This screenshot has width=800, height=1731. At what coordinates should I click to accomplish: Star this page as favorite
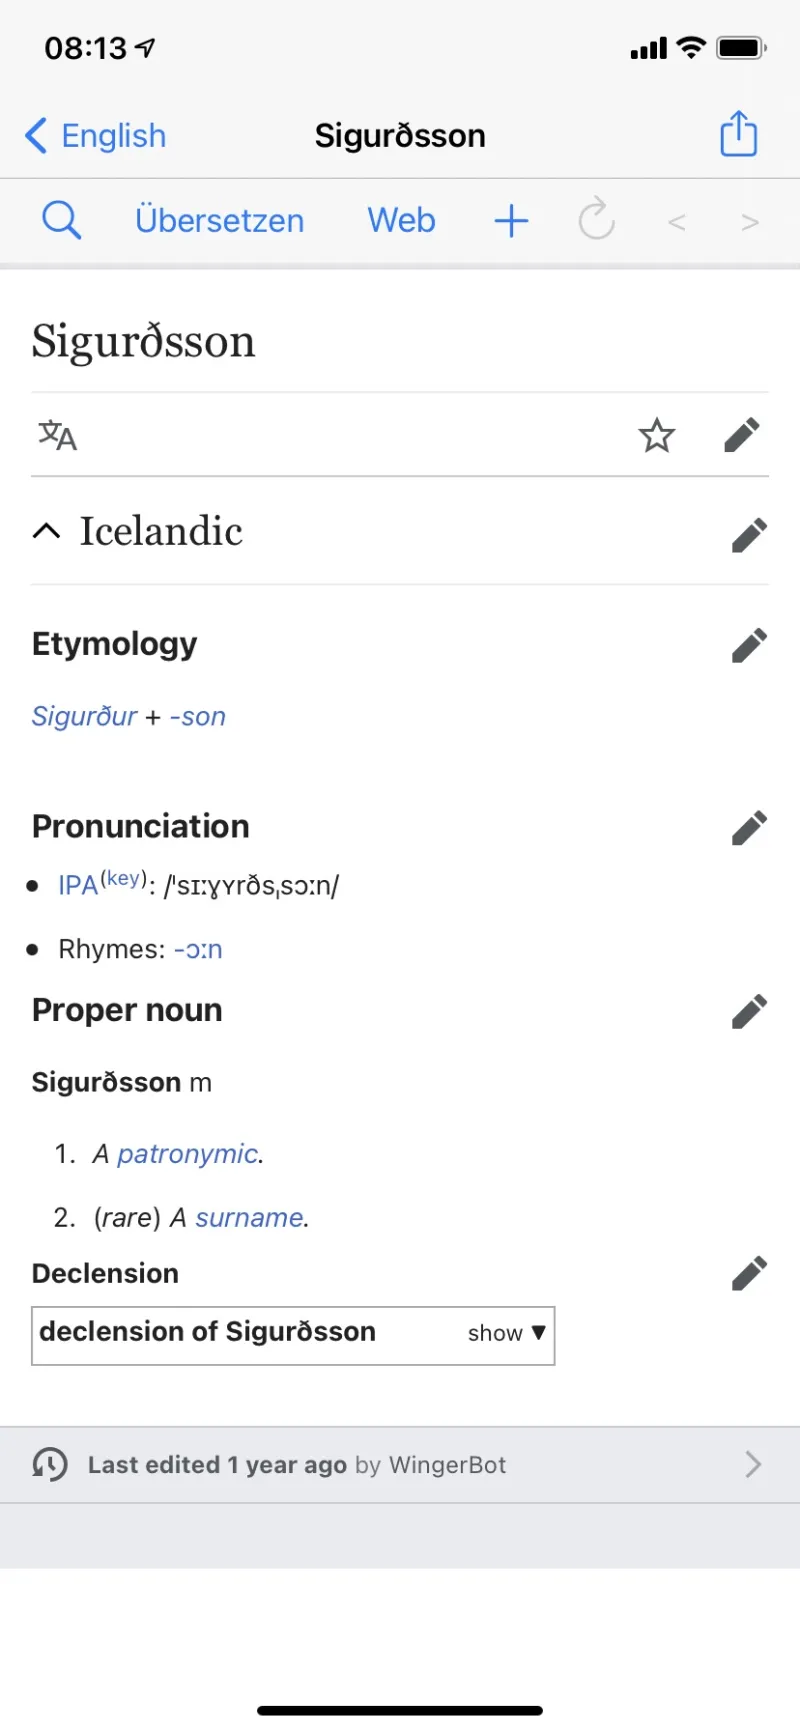pyautogui.click(x=657, y=436)
